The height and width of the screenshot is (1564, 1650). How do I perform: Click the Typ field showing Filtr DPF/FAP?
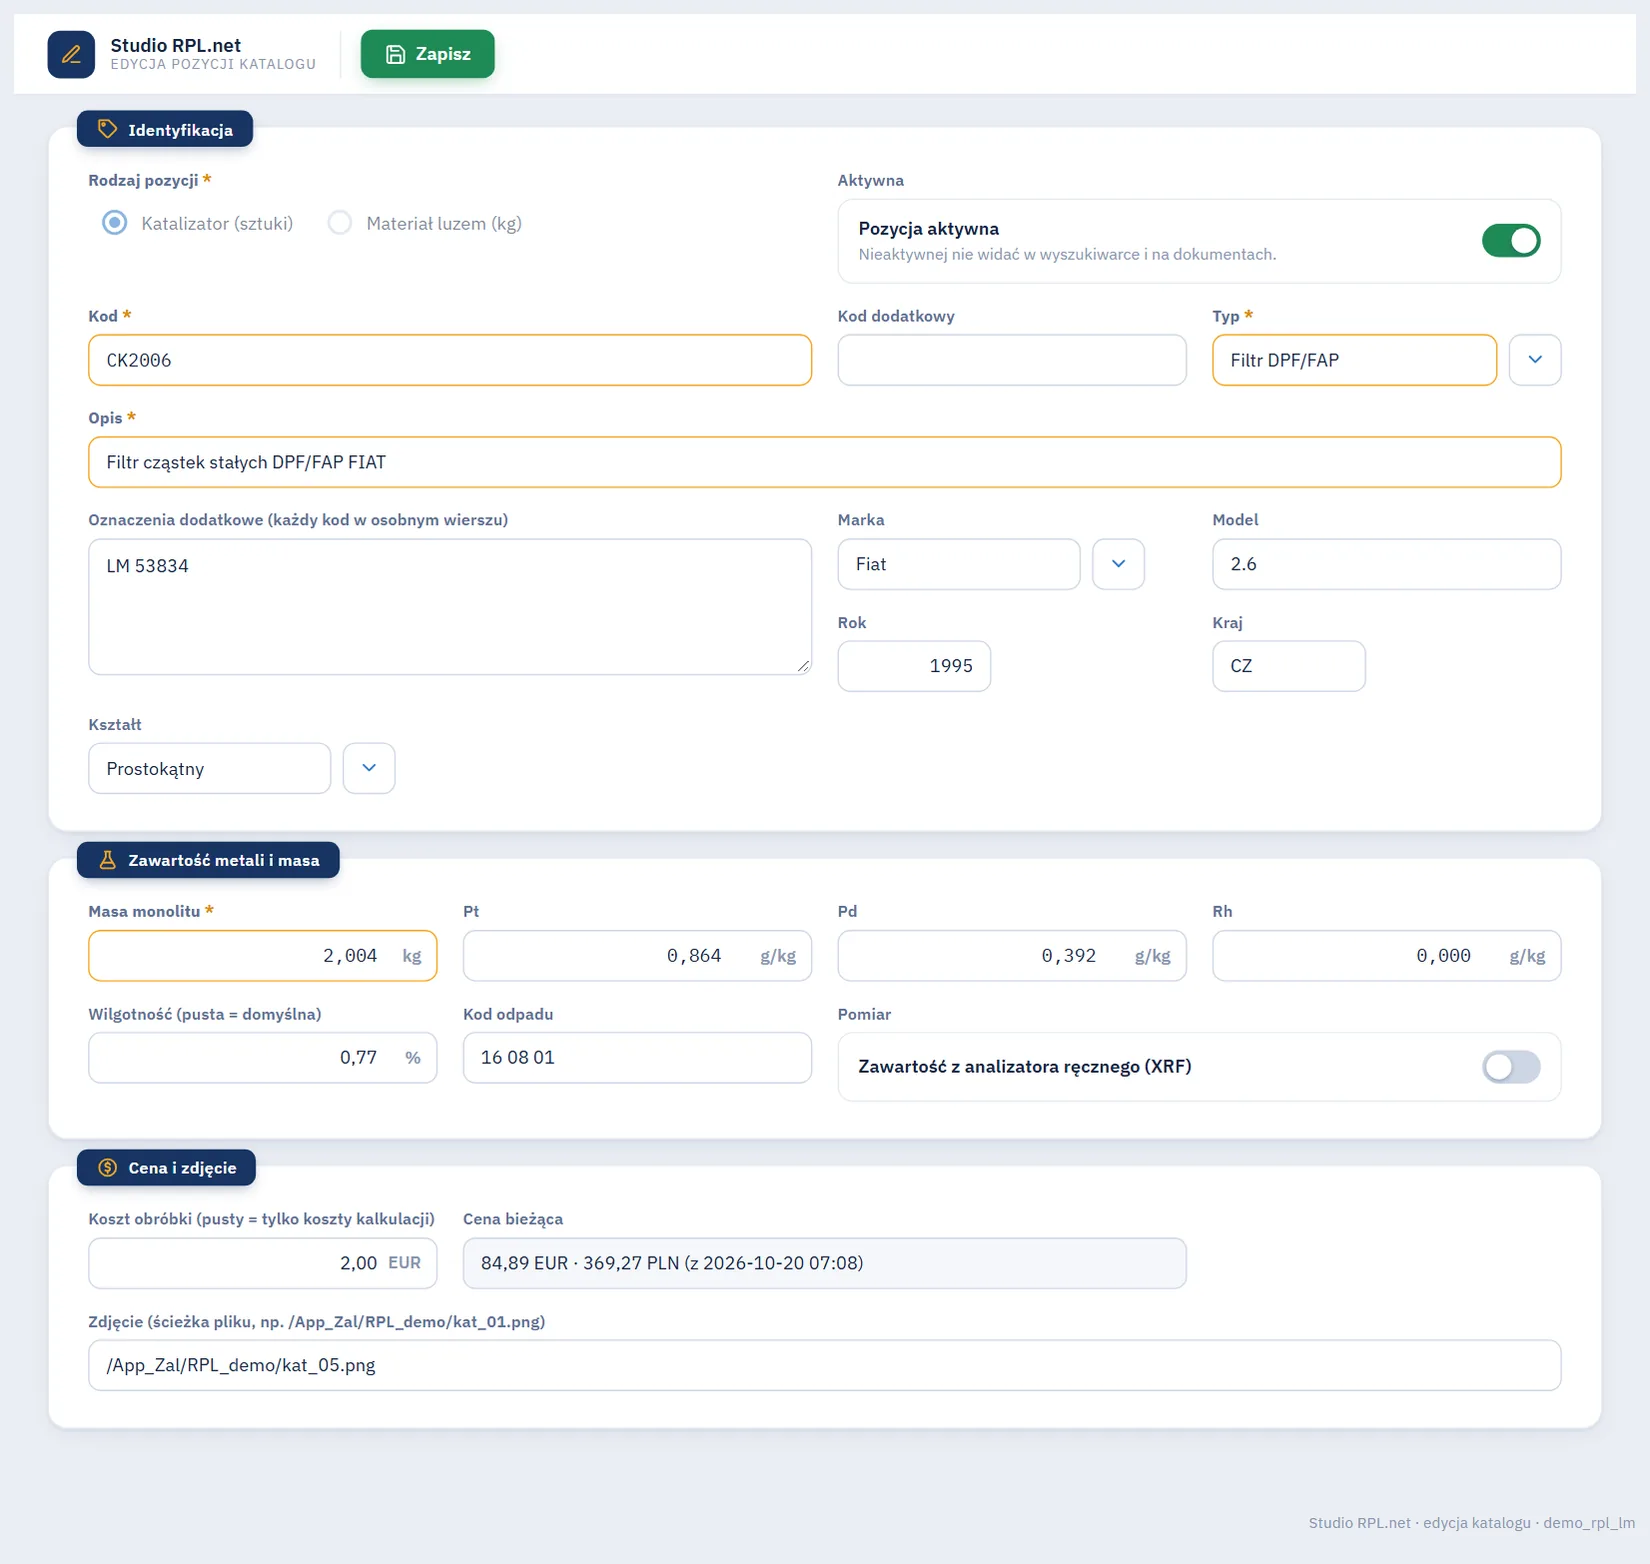click(x=1354, y=360)
